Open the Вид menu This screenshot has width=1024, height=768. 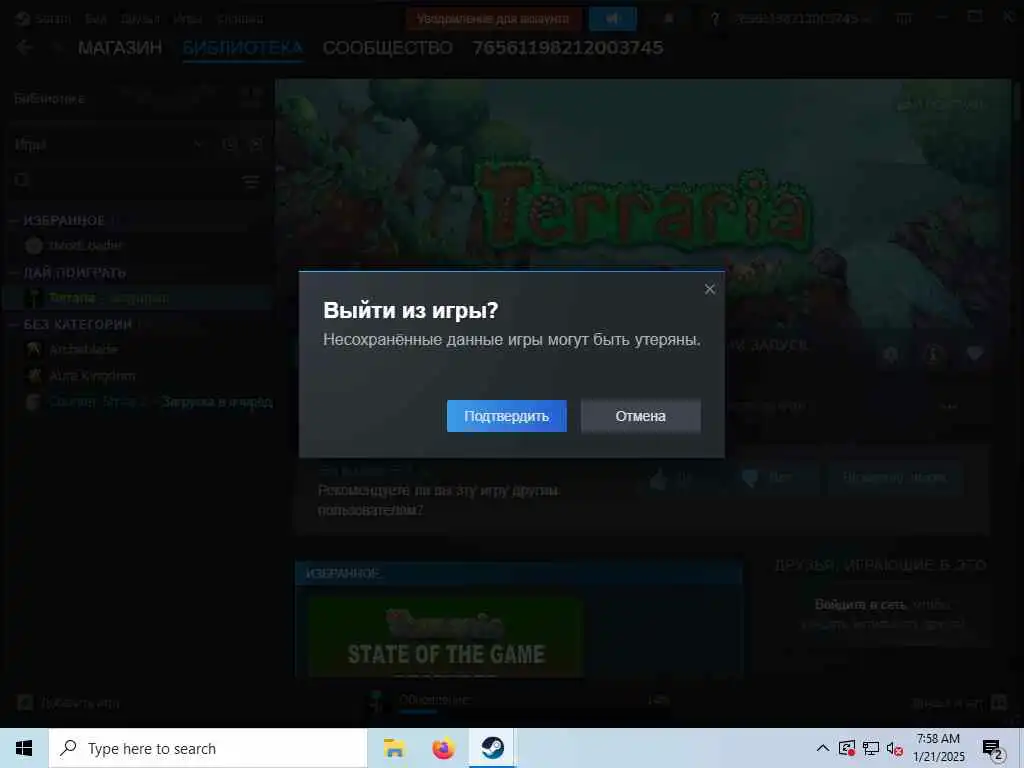96,19
